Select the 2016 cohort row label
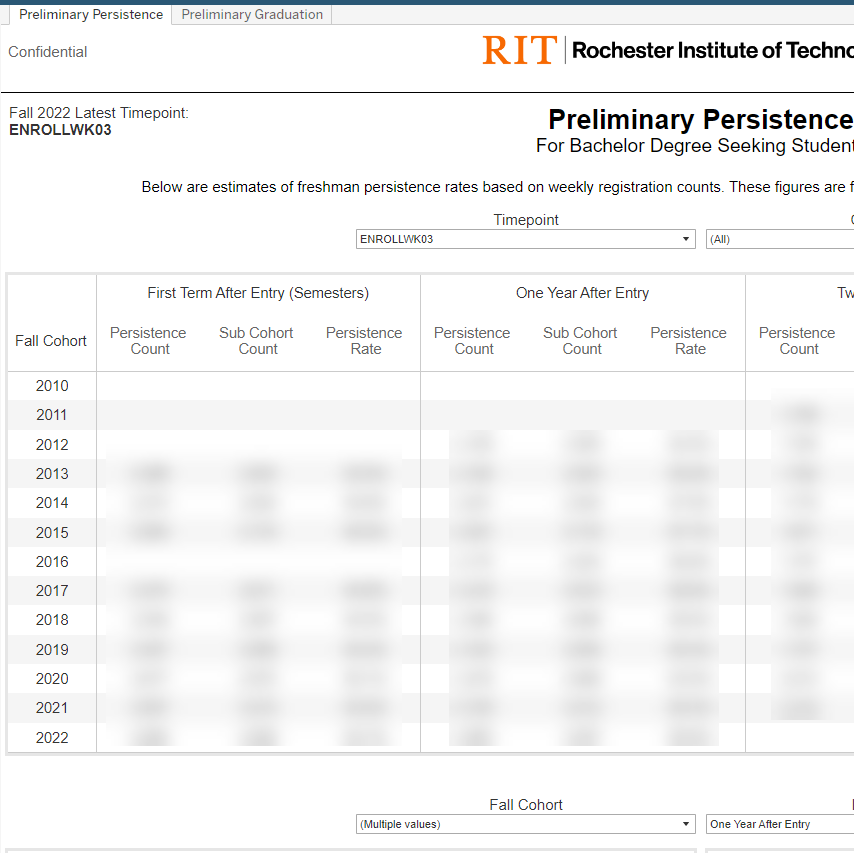854x853 pixels. point(52,562)
